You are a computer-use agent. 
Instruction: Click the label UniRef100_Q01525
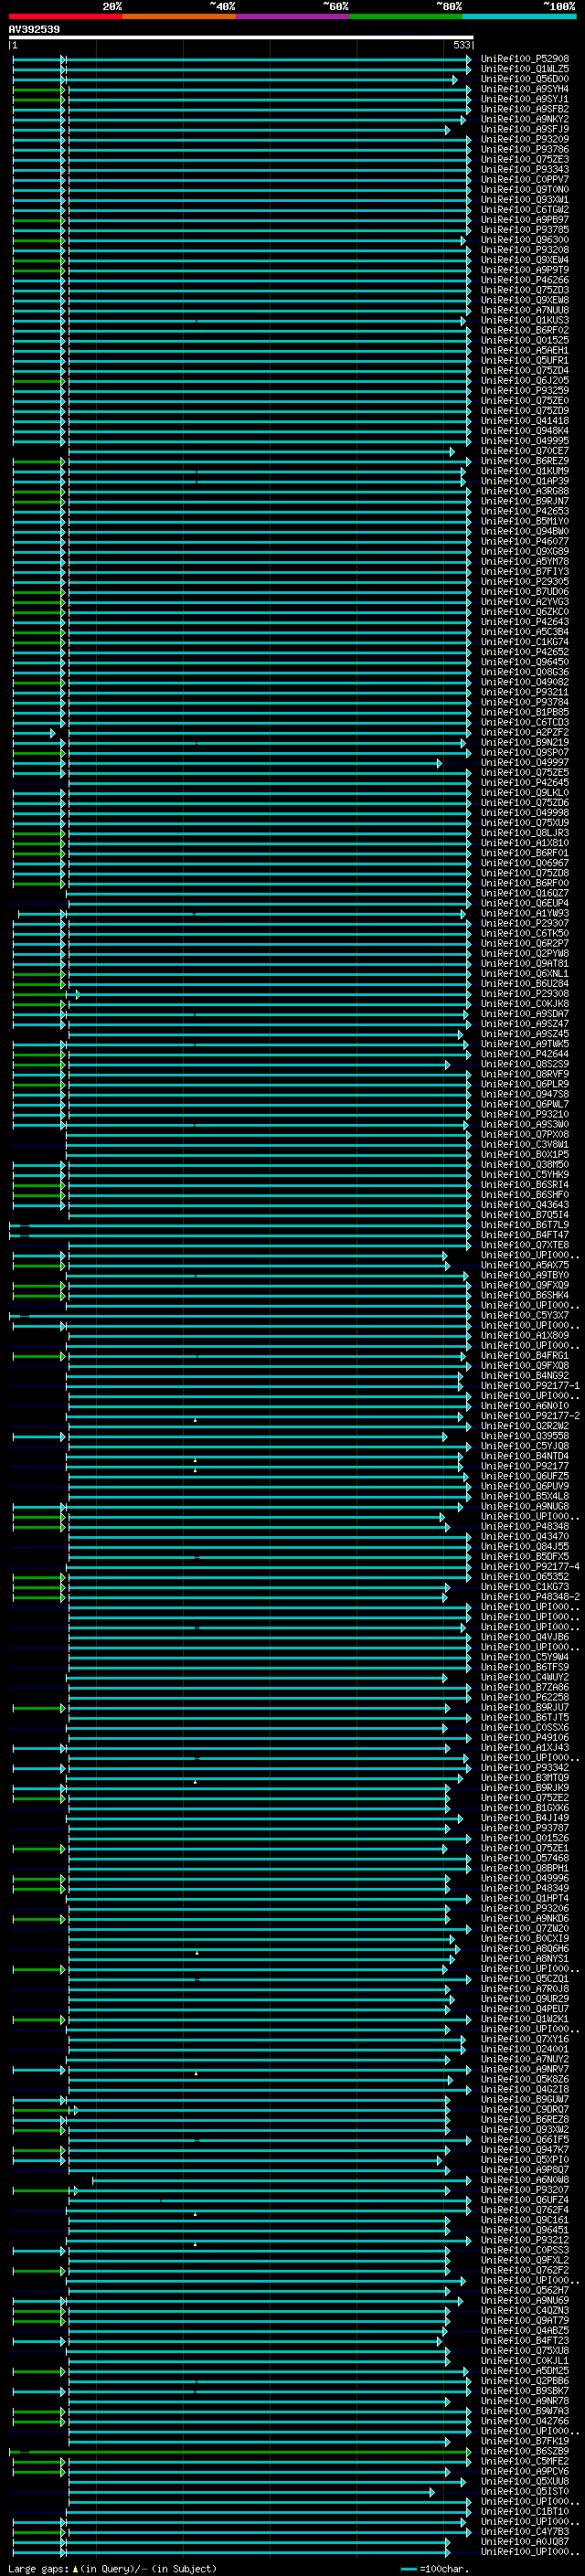[x=525, y=340]
